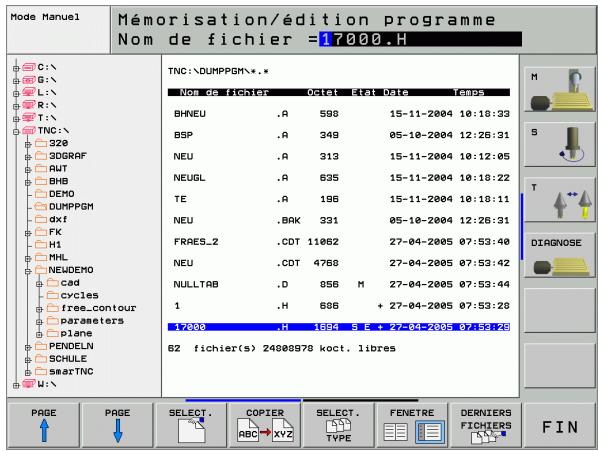The height and width of the screenshot is (451, 598).
Task: Click the M machine functions softkey
Action: coord(559,90)
